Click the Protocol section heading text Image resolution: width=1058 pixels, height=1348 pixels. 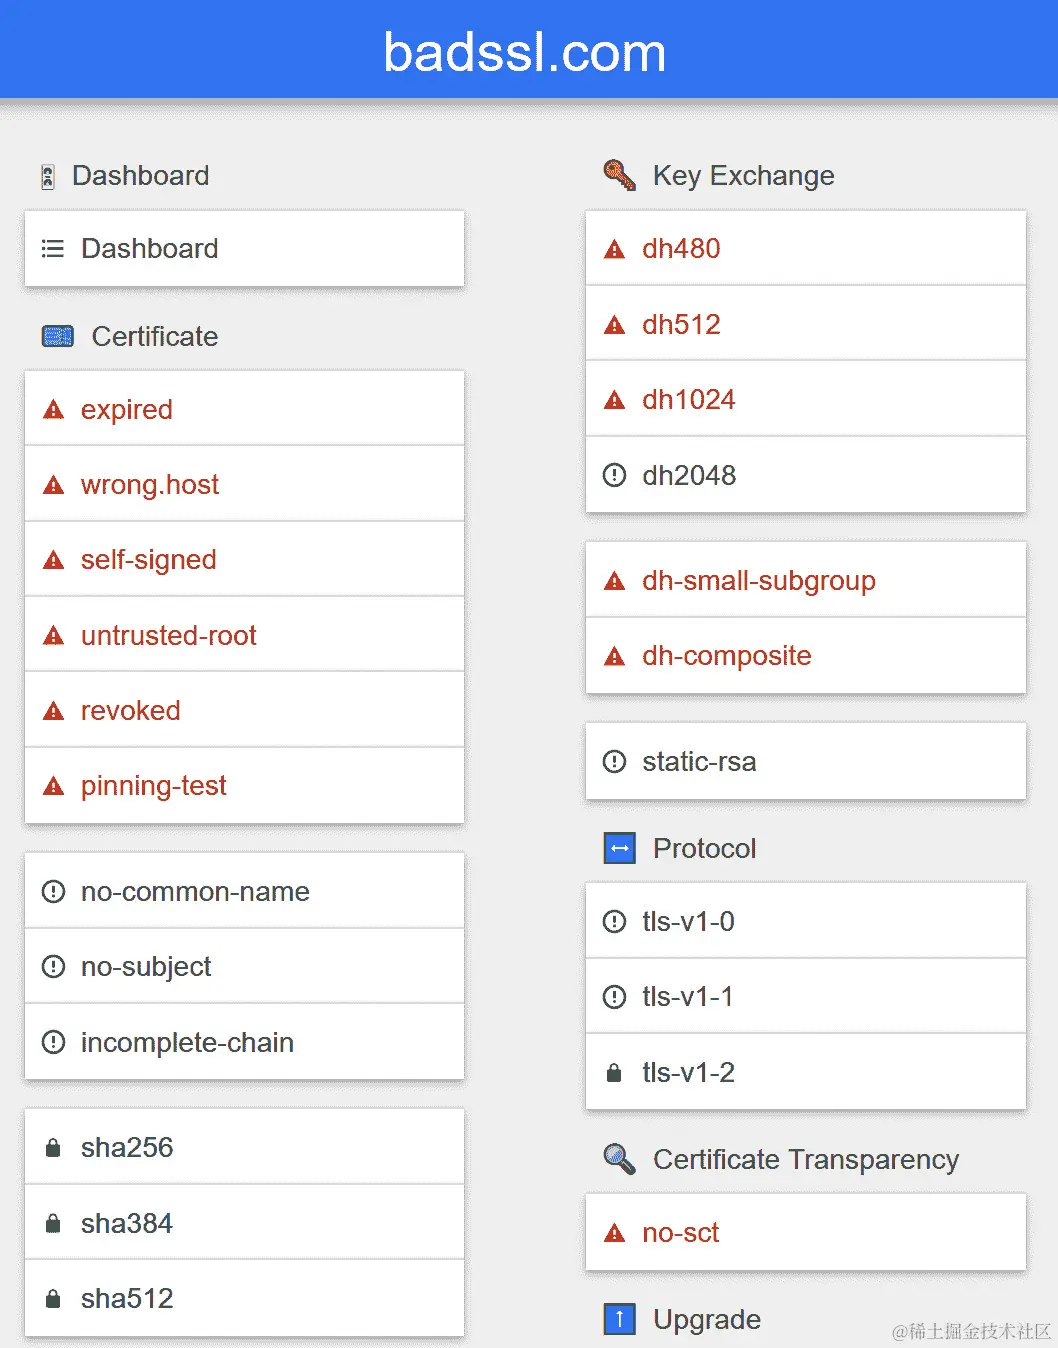[704, 848]
